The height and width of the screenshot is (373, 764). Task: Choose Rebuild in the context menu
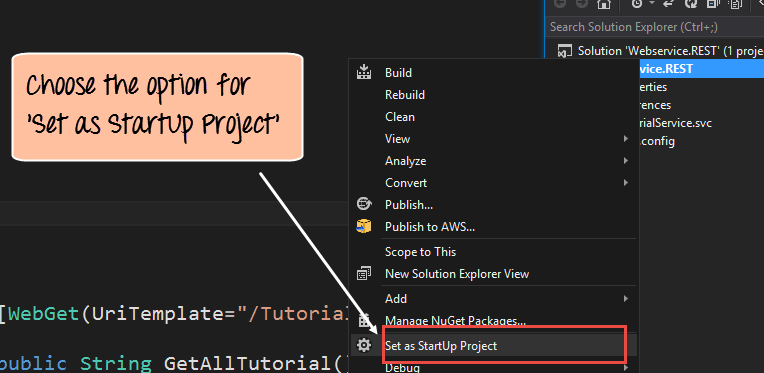(494, 94)
